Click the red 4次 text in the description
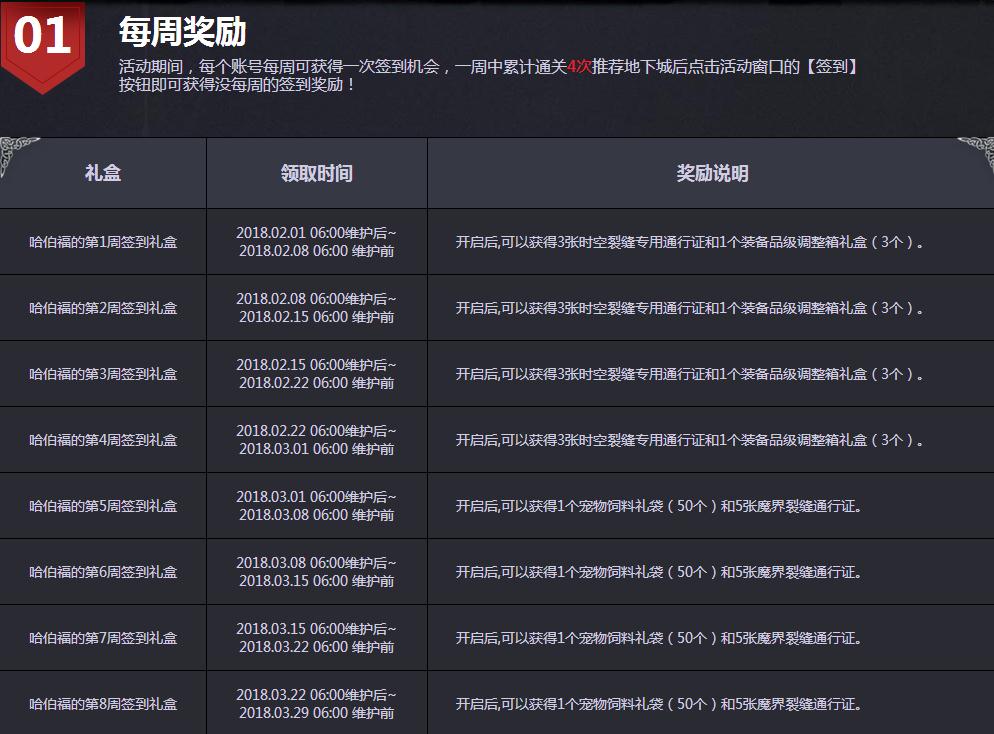This screenshot has width=994, height=734. [x=579, y=67]
